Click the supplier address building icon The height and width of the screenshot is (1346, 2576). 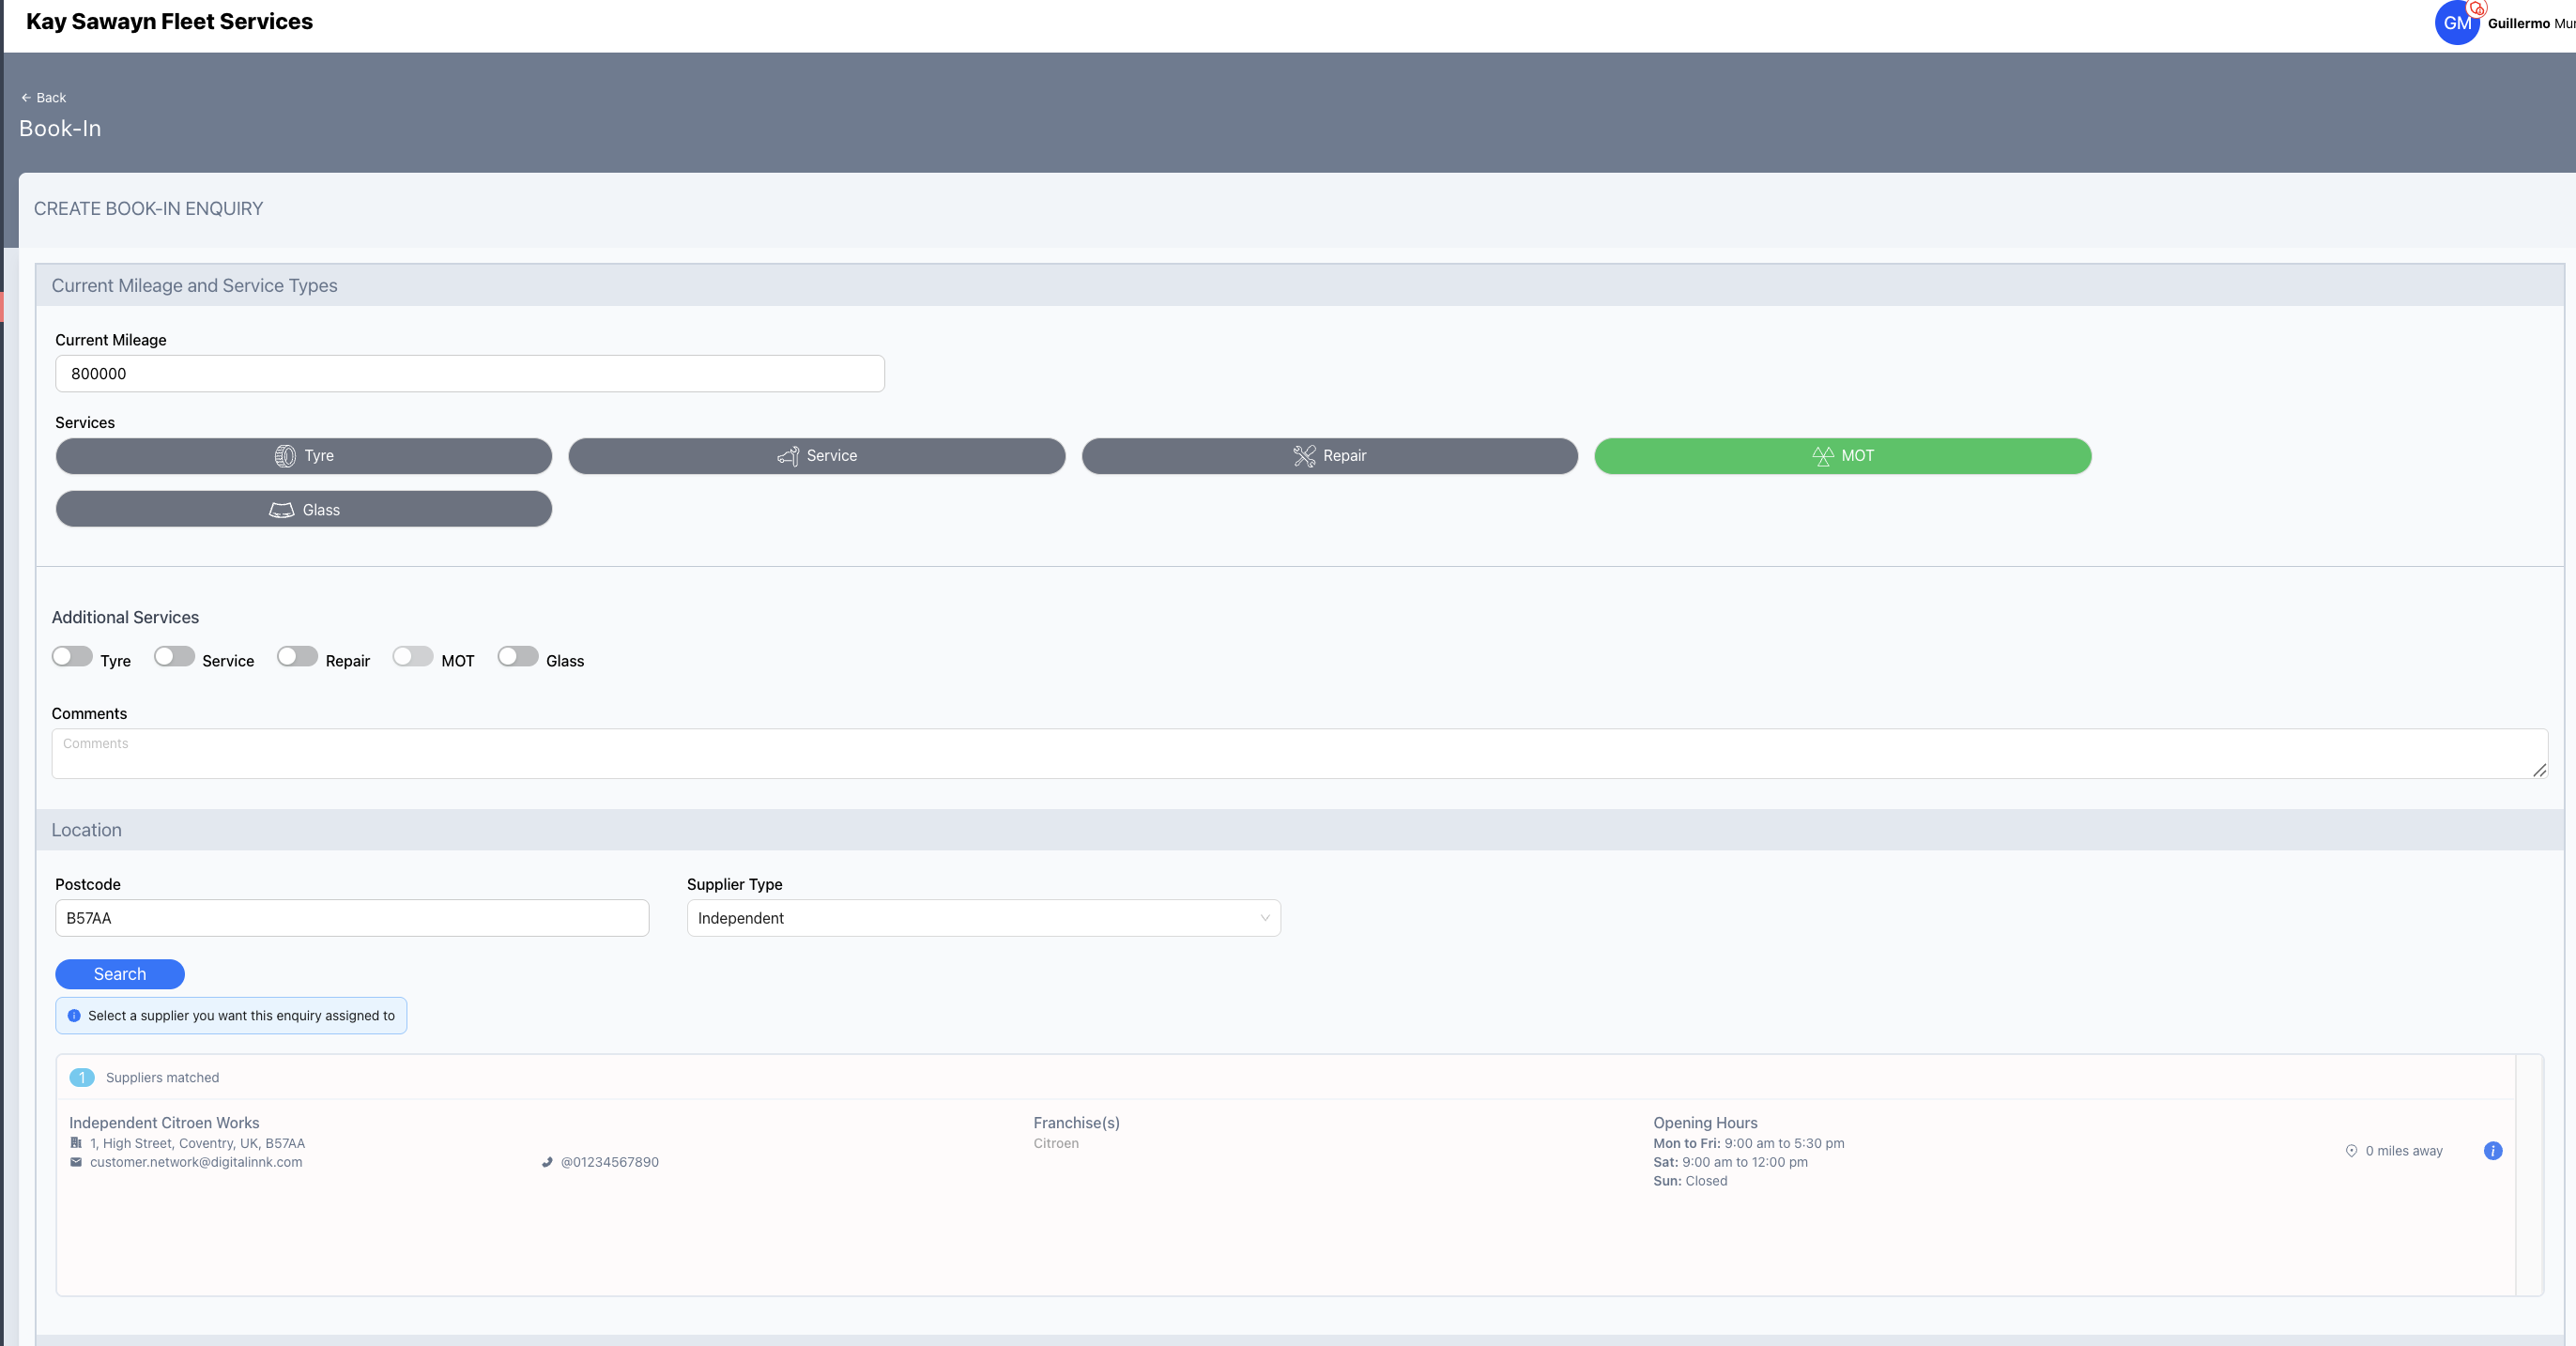click(x=76, y=1143)
